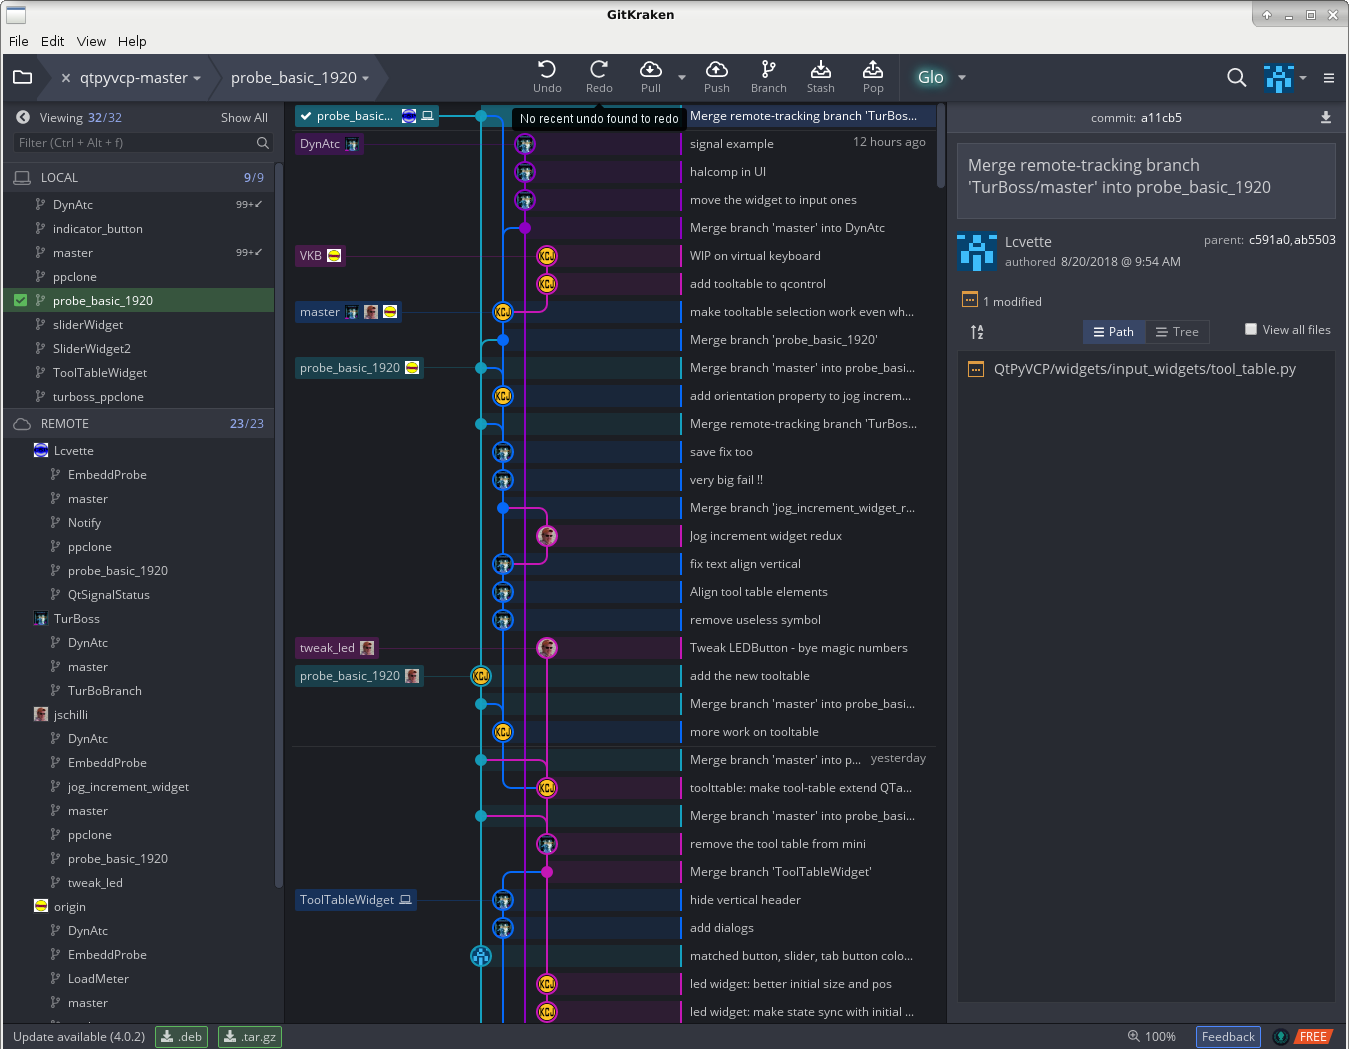Open the View menu
Image resolution: width=1349 pixels, height=1049 pixels.
[92, 41]
